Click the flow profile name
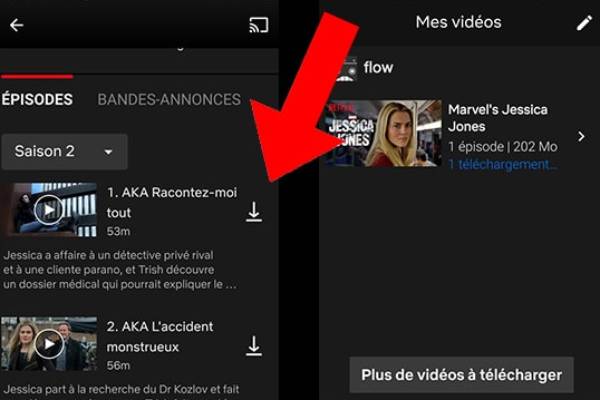The image size is (600, 400). (378, 68)
